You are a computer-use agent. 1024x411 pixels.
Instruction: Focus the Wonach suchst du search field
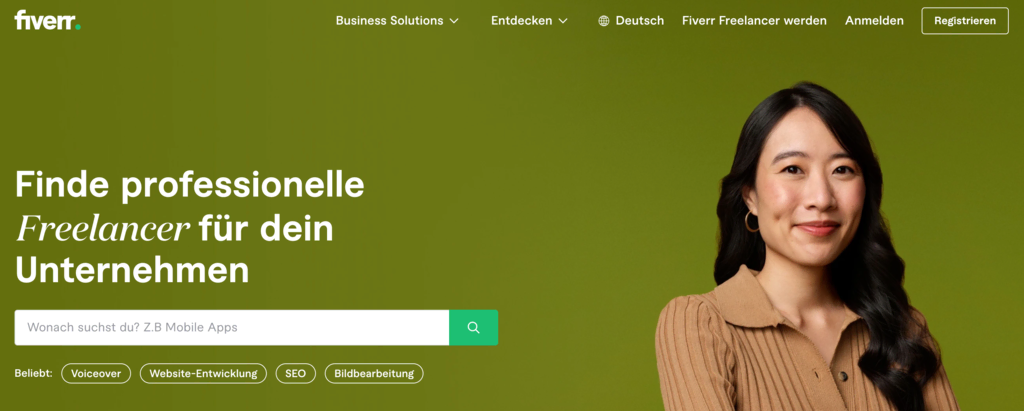(x=232, y=327)
